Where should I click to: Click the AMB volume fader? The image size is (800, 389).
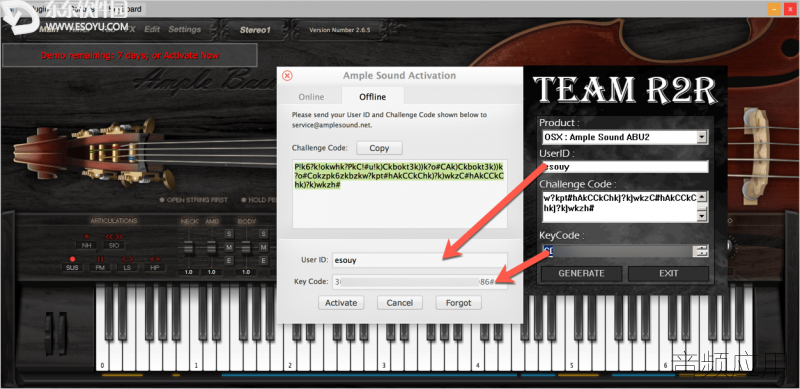pos(211,248)
